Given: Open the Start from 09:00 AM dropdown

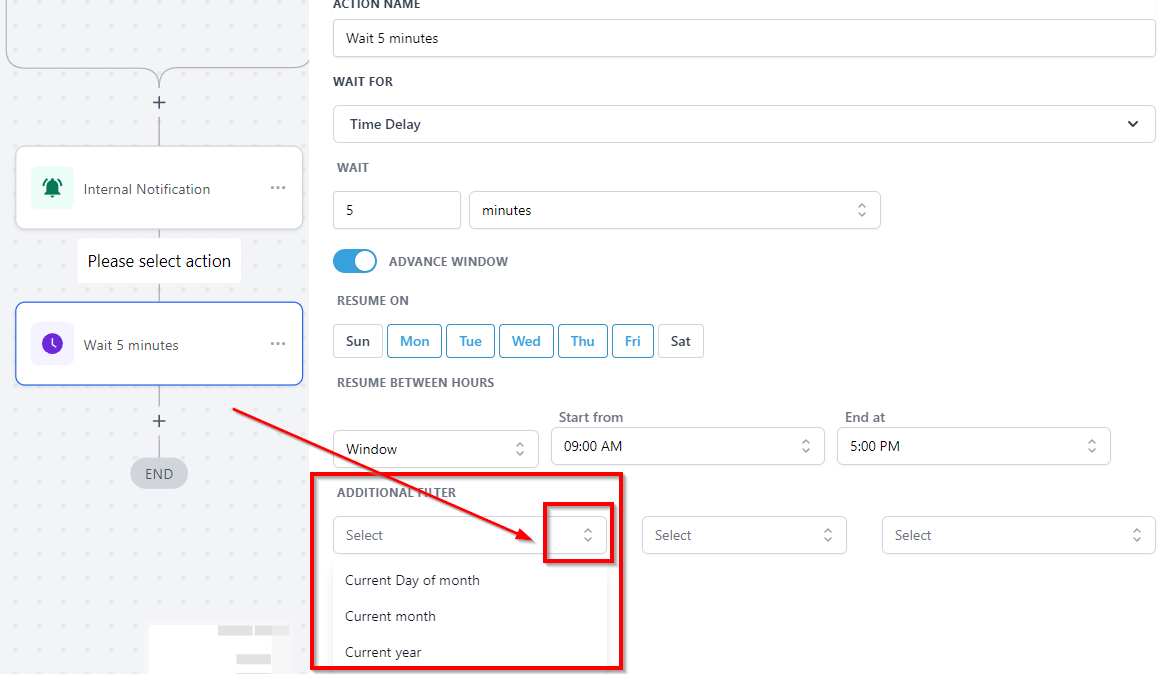Looking at the screenshot, I should tap(688, 446).
